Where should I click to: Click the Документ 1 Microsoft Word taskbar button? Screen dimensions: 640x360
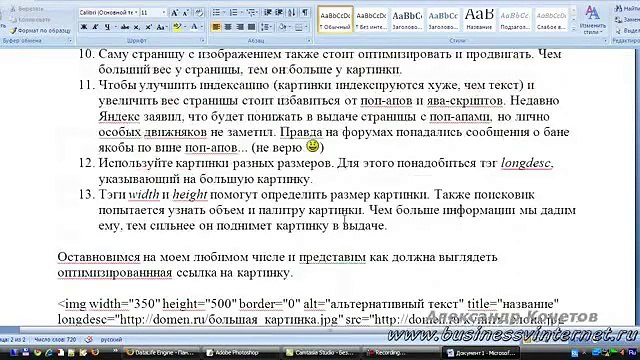pyautogui.click(x=481, y=353)
